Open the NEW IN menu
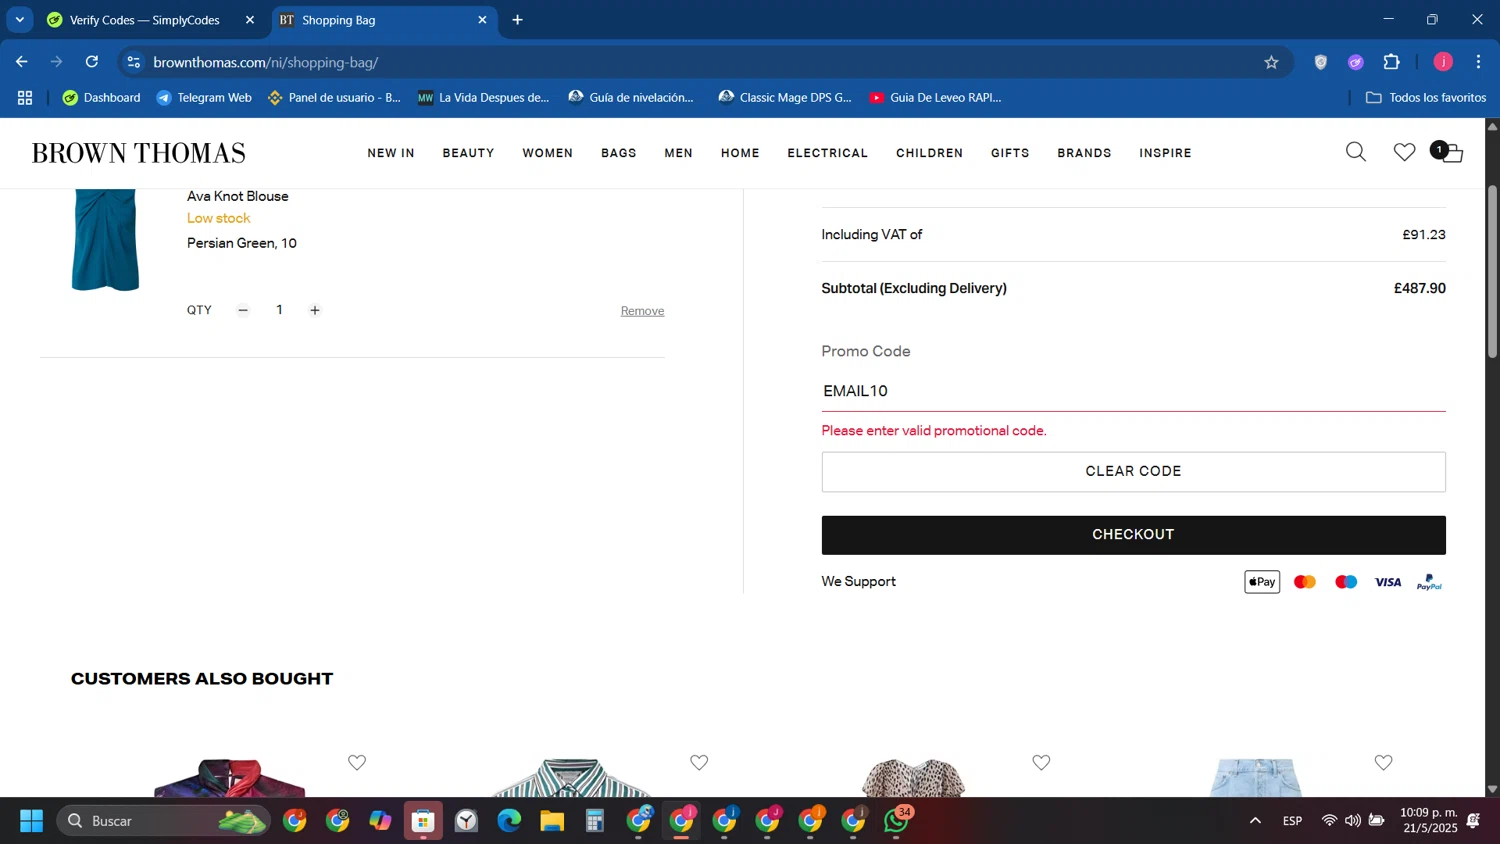The image size is (1500, 844). [x=391, y=153]
